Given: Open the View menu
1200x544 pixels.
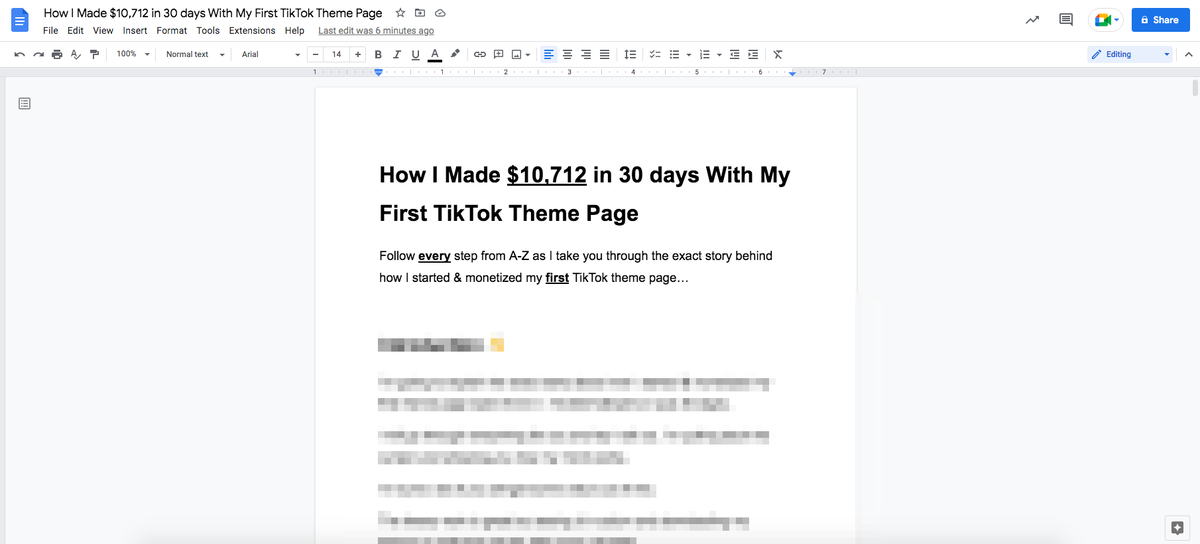Looking at the screenshot, I should (x=103, y=31).
